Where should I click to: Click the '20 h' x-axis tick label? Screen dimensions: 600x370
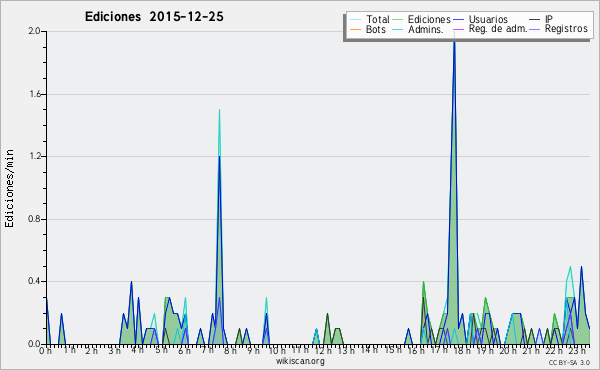click(x=508, y=350)
